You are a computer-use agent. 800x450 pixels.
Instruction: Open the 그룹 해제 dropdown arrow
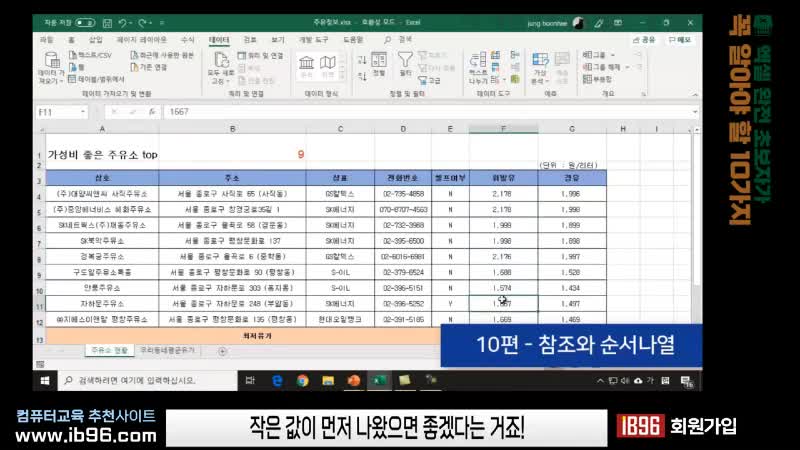[x=627, y=67]
